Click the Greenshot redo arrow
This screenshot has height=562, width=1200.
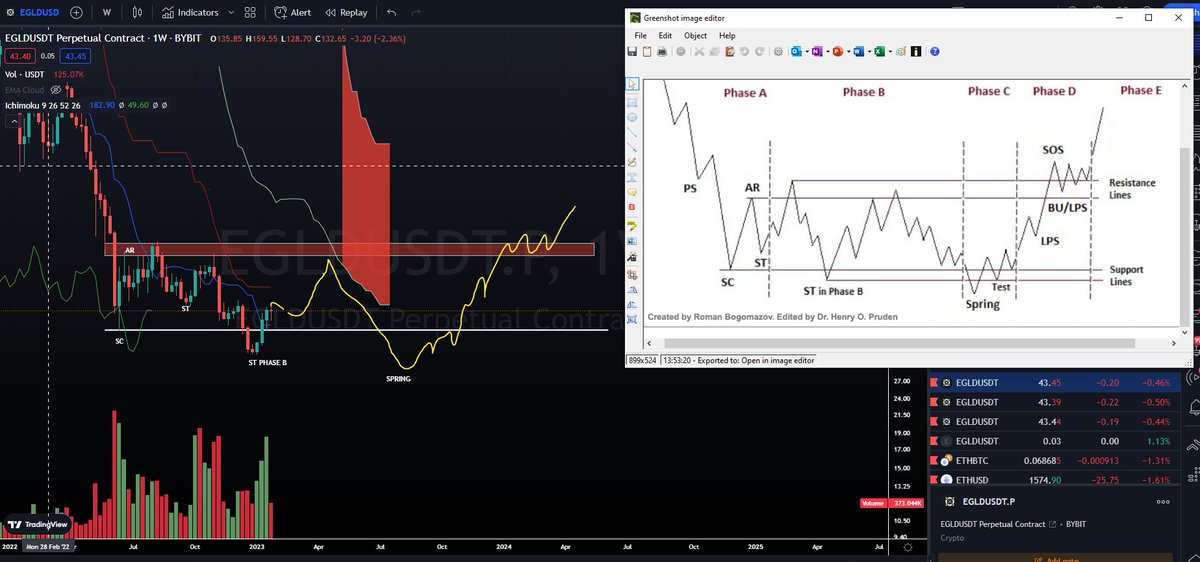point(759,51)
